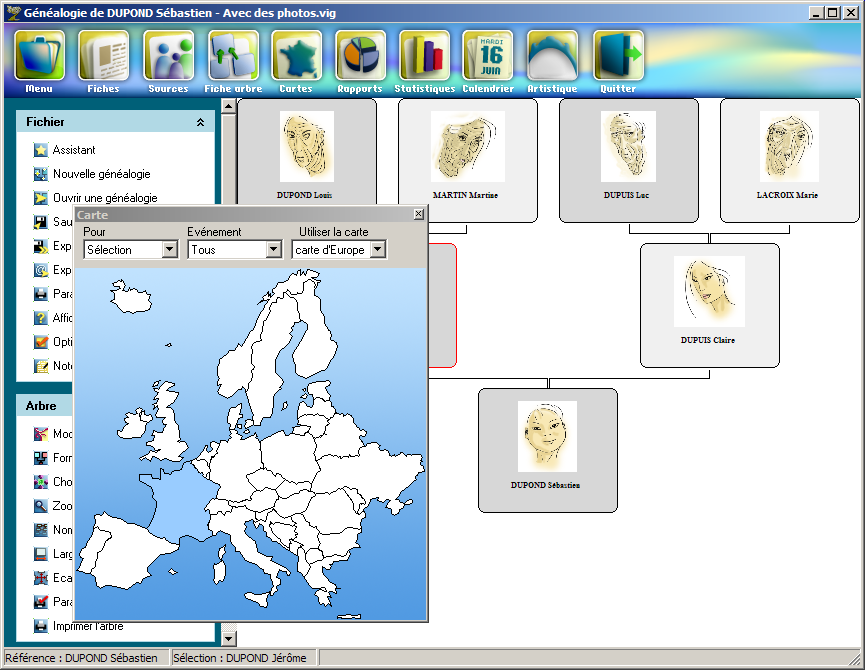This screenshot has height=670, width=865.
Task: Open the Fiches toolbar icon
Action: (x=104, y=56)
